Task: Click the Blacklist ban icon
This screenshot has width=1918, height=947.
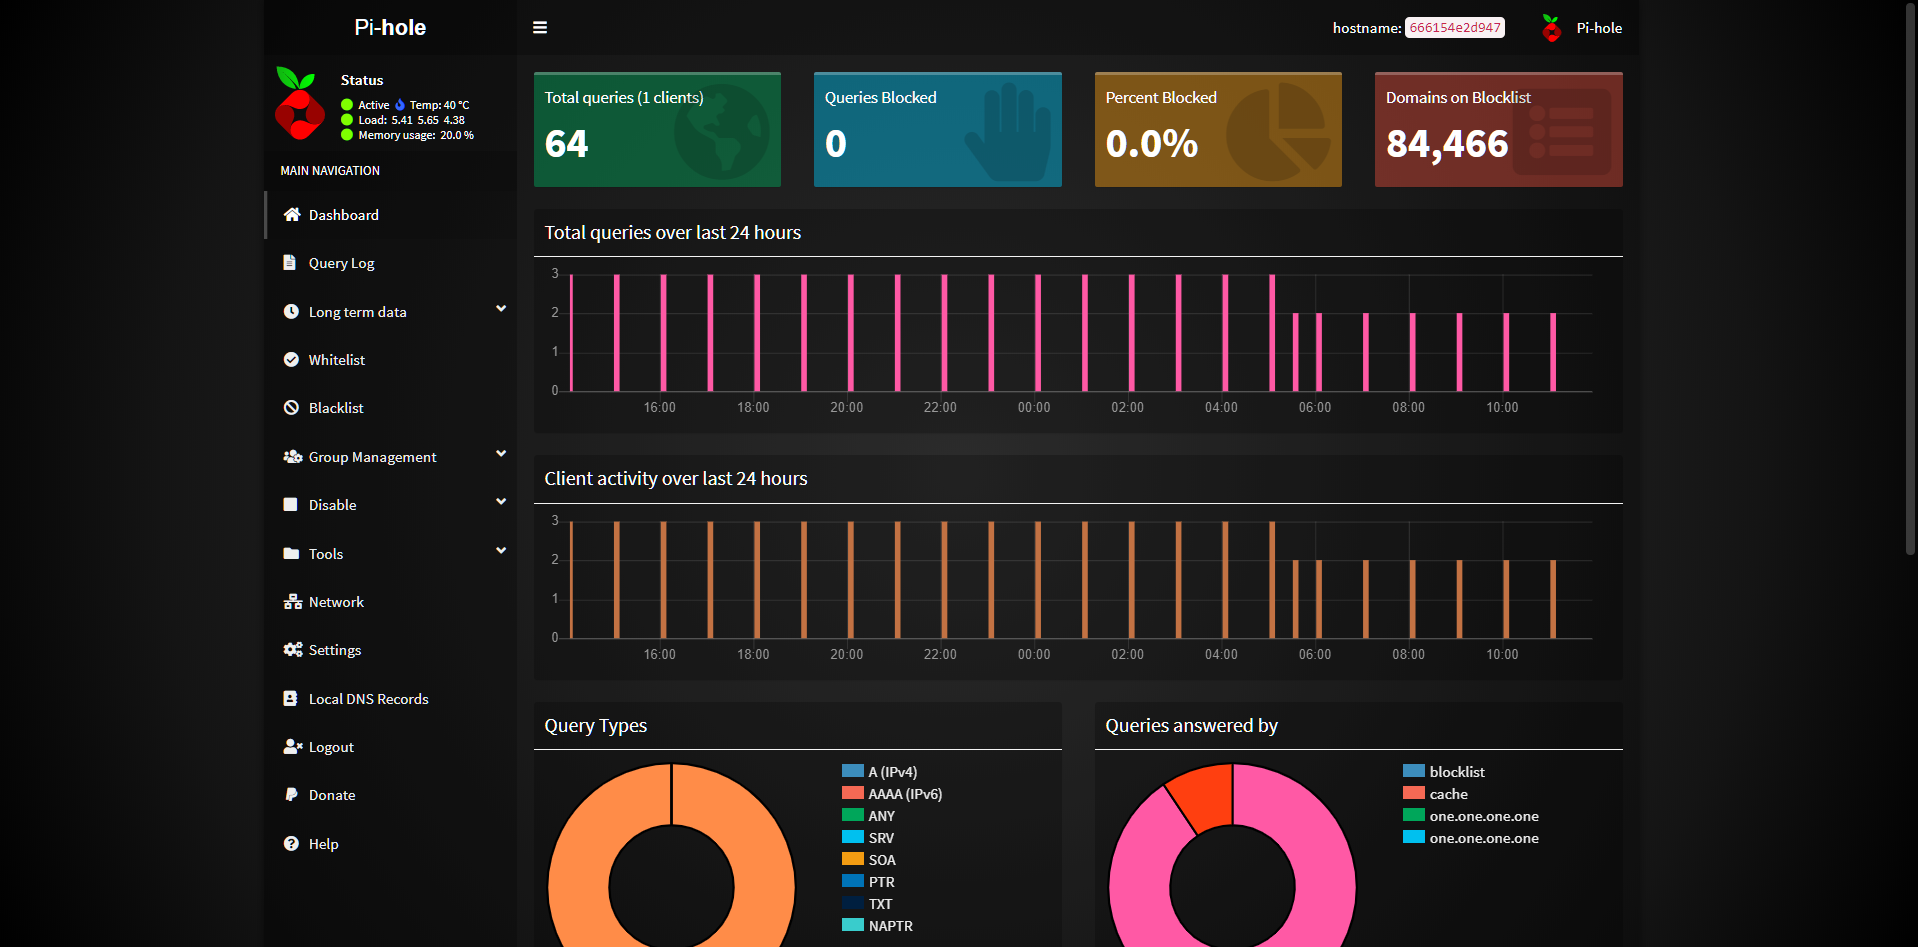Action: [291, 408]
